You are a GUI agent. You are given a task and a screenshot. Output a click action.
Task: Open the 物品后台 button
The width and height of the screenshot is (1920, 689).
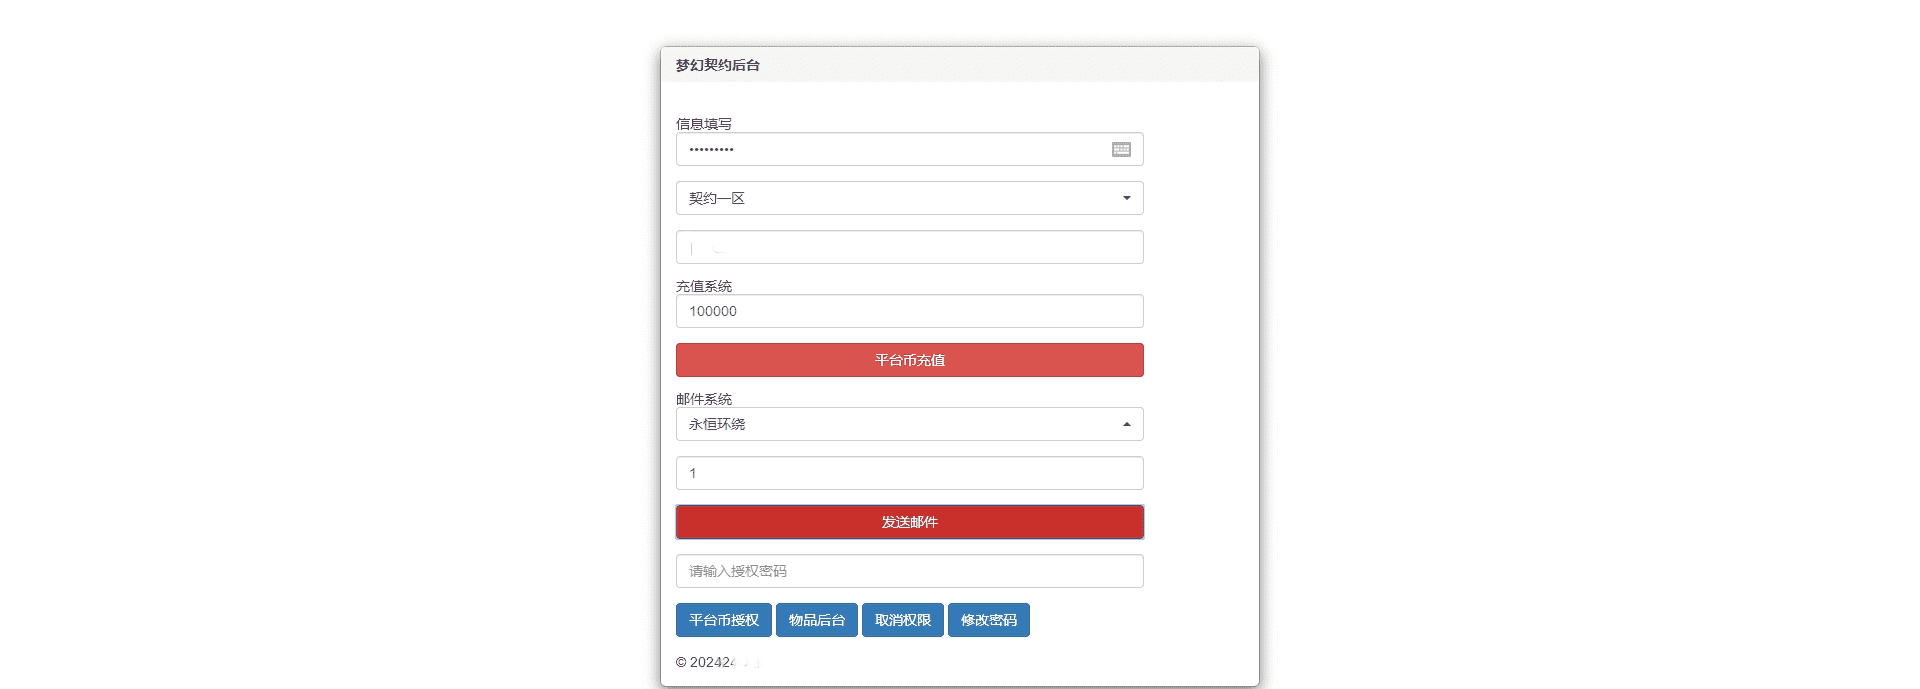816,620
